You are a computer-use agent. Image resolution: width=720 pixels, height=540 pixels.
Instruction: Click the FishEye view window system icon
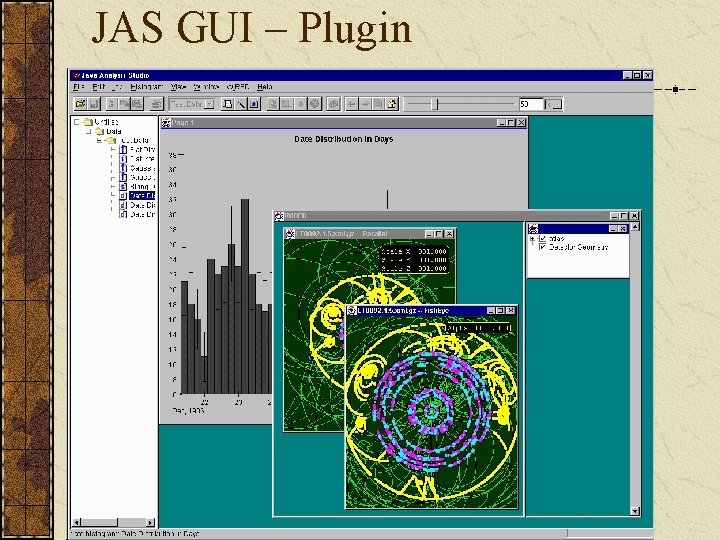pyautogui.click(x=352, y=311)
